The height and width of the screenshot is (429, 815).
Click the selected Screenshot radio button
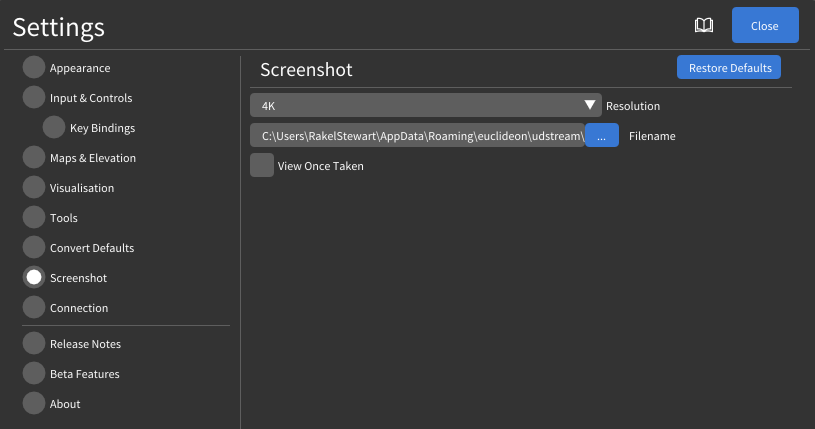tap(34, 278)
